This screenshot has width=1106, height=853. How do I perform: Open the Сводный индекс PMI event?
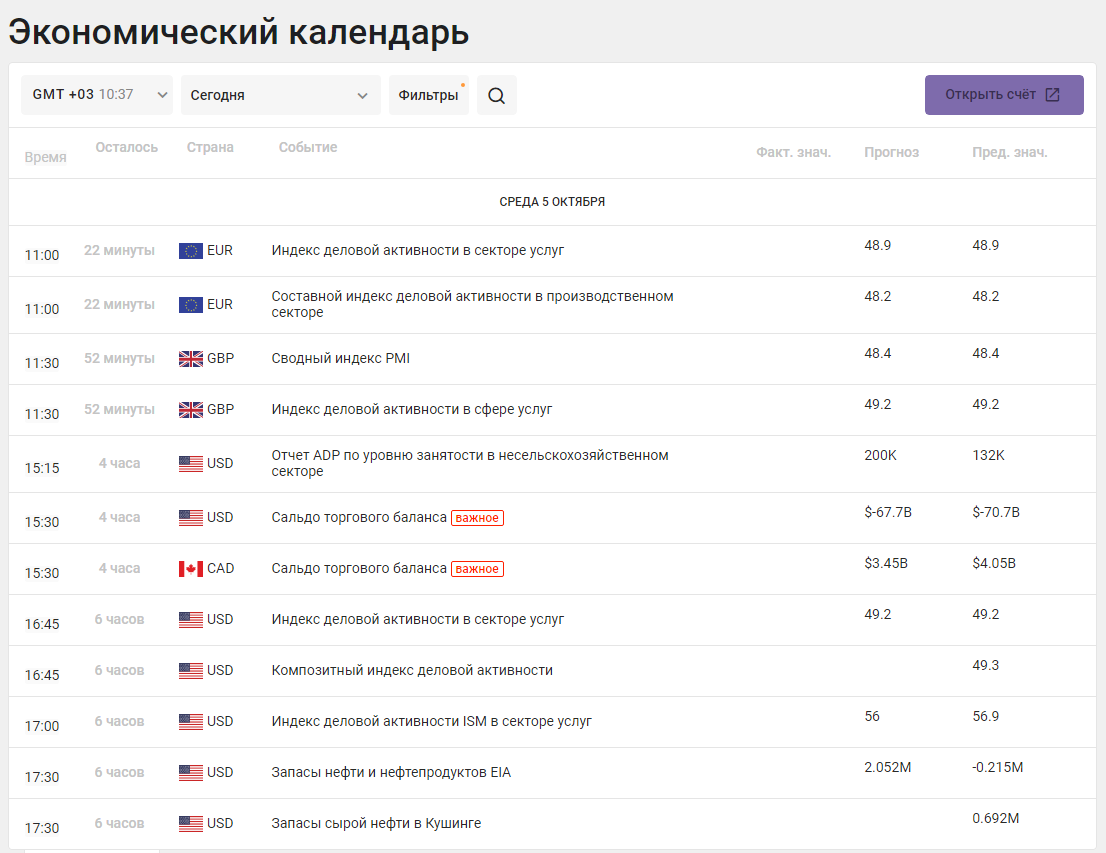[341, 358]
